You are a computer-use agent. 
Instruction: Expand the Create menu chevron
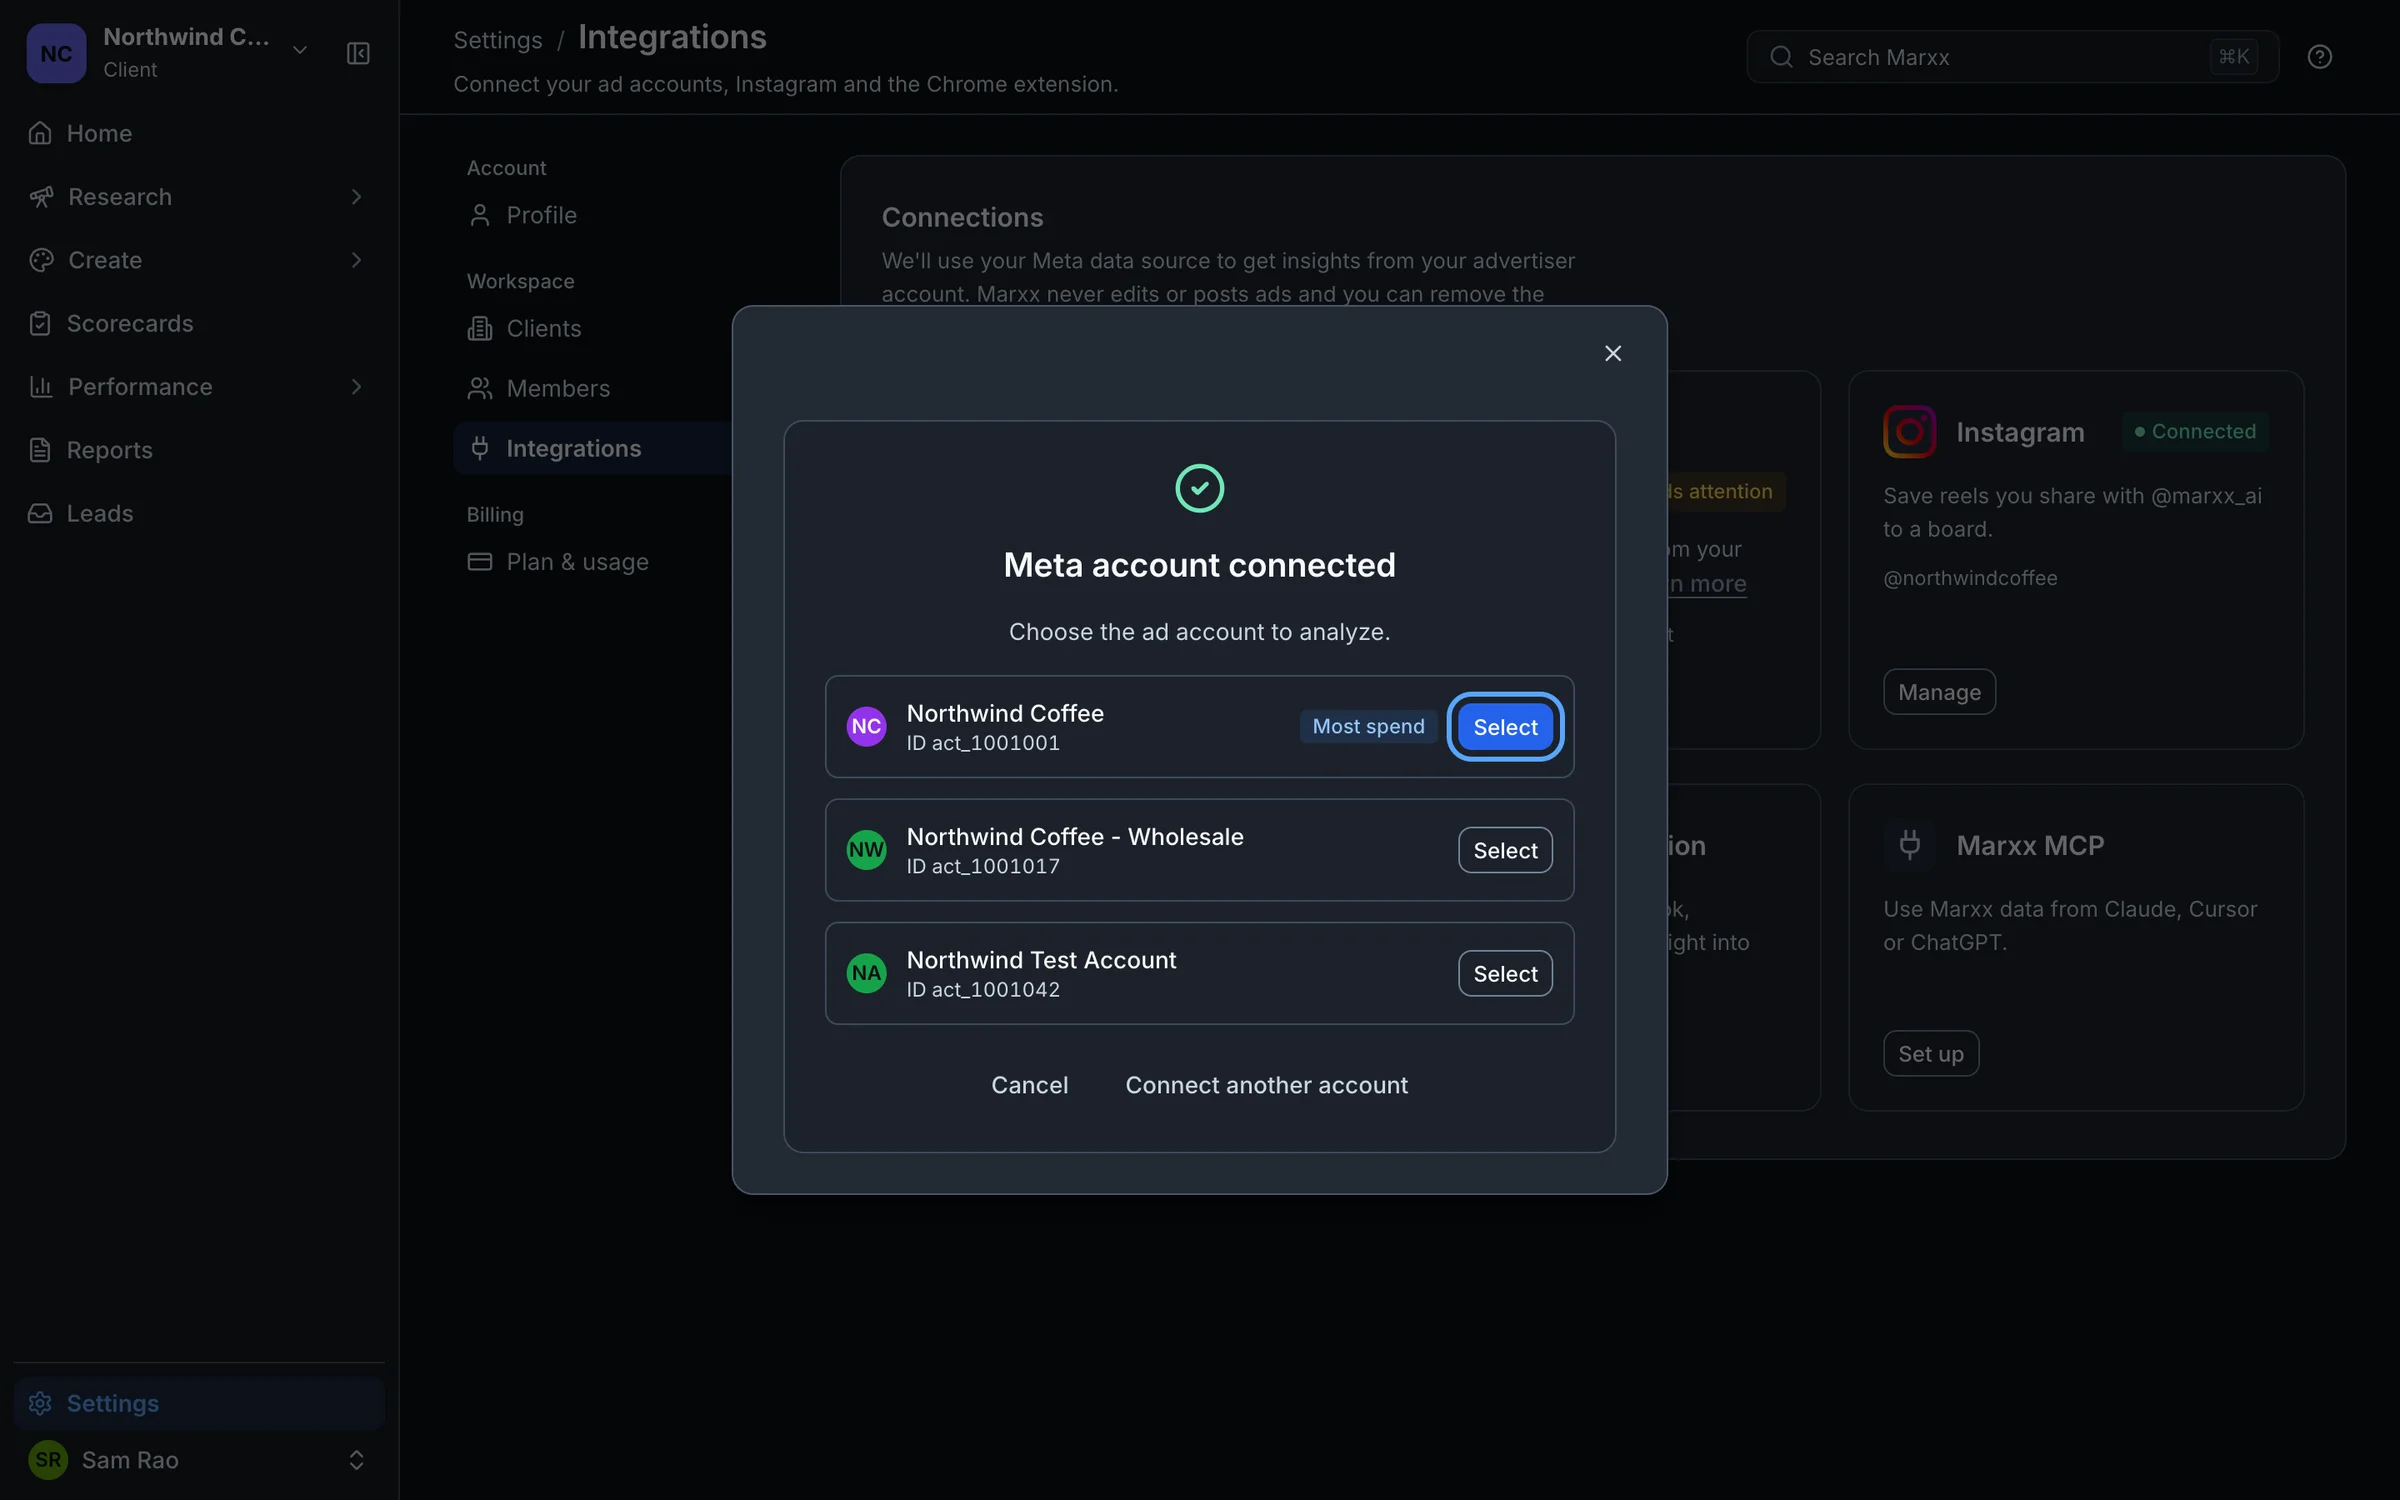pos(356,260)
